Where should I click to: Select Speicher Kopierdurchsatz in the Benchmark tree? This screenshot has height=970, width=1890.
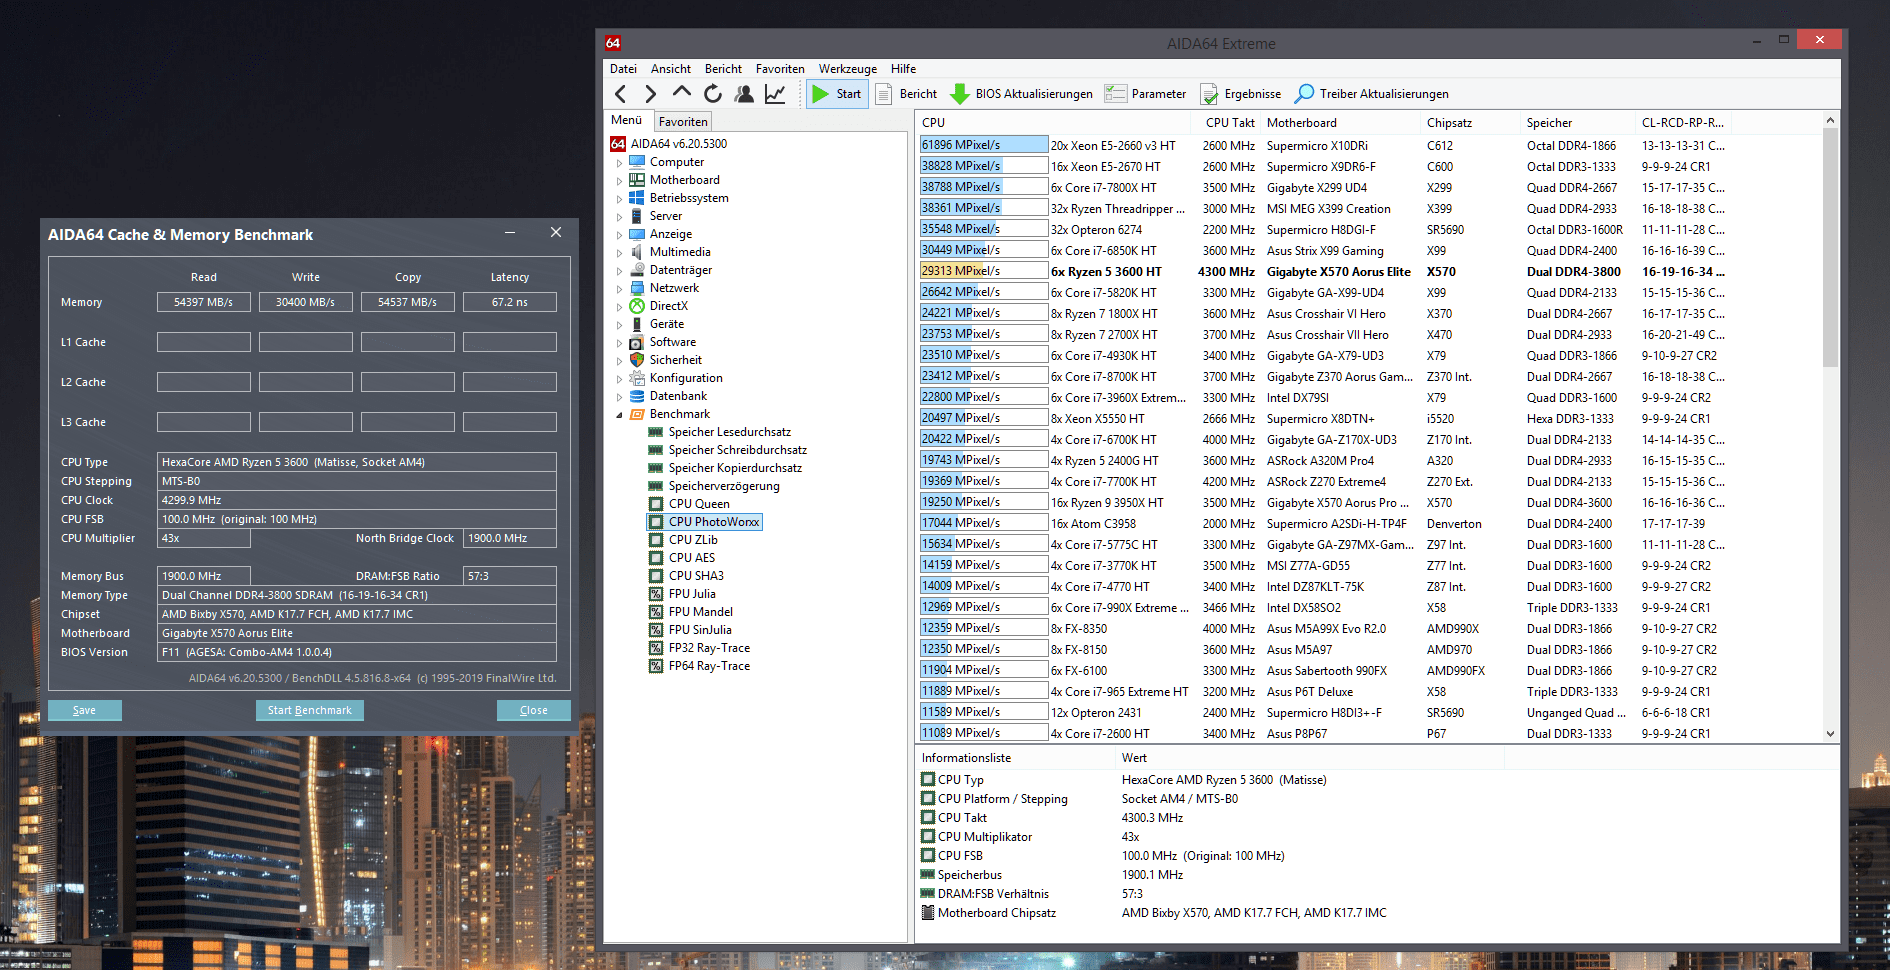(735, 468)
